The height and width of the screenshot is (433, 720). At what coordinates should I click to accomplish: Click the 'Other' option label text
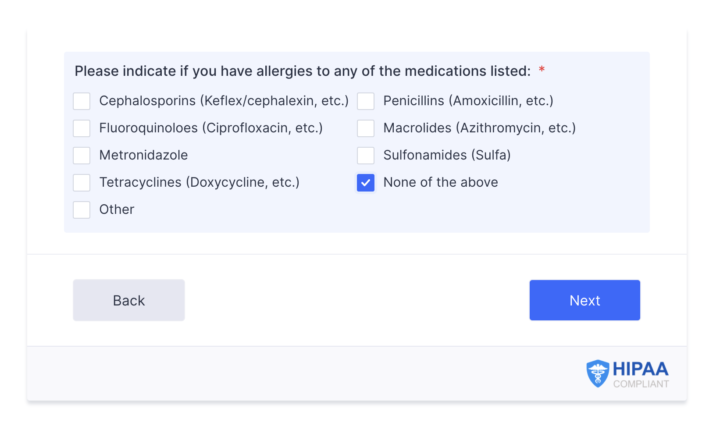click(x=117, y=209)
